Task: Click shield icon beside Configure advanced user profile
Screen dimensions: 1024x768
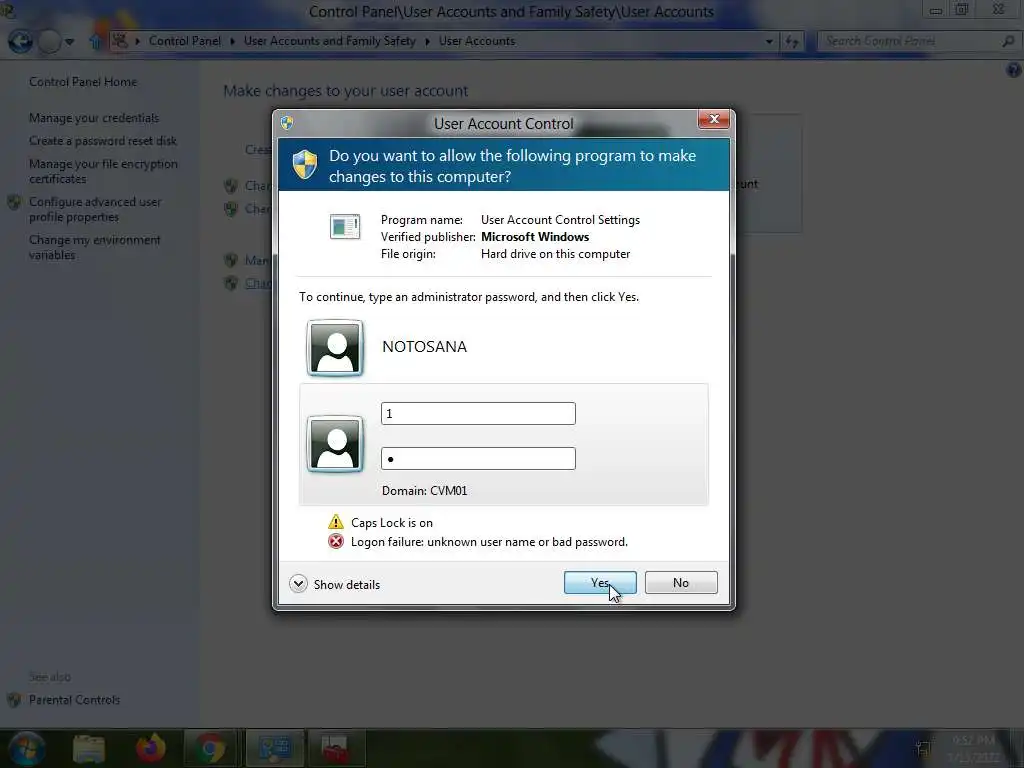Action: 14,202
